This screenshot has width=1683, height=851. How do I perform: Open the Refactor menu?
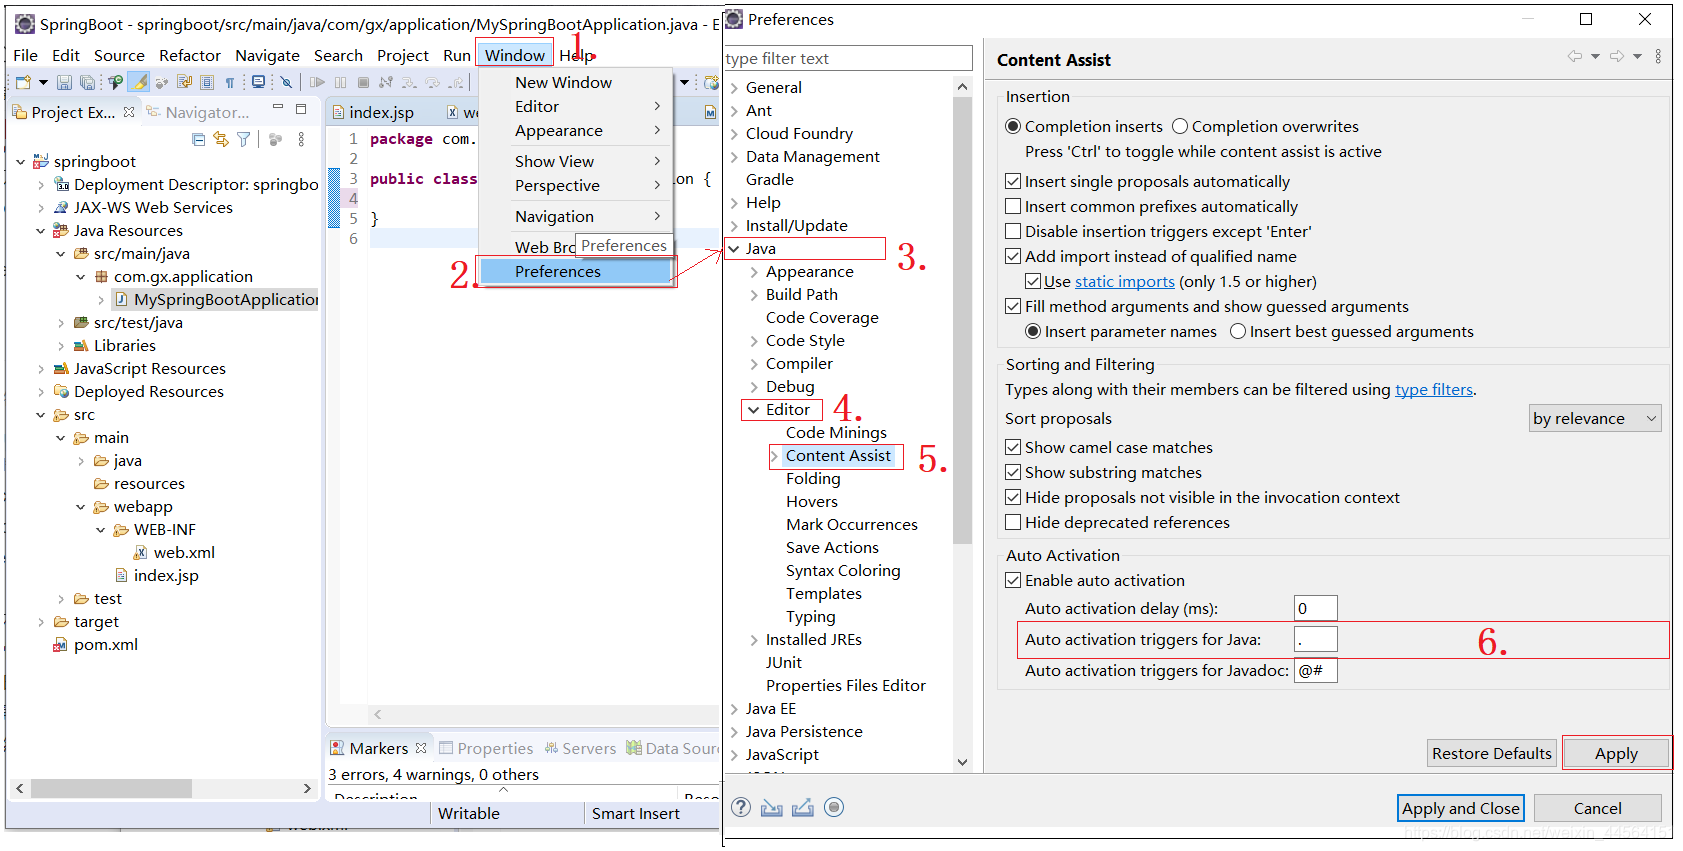pos(190,55)
